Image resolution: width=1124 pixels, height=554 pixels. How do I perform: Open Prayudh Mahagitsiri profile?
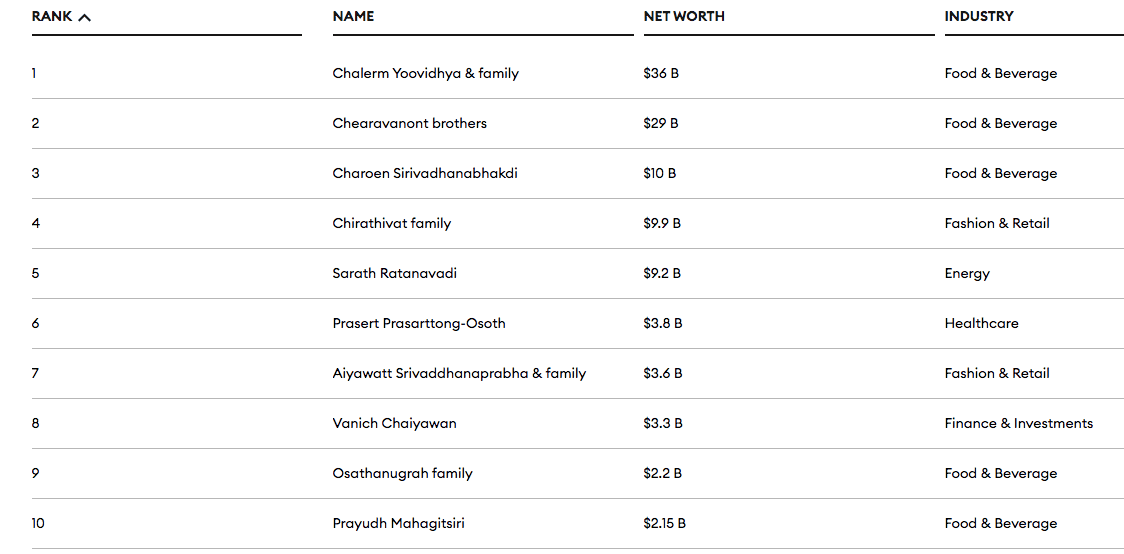coord(399,524)
